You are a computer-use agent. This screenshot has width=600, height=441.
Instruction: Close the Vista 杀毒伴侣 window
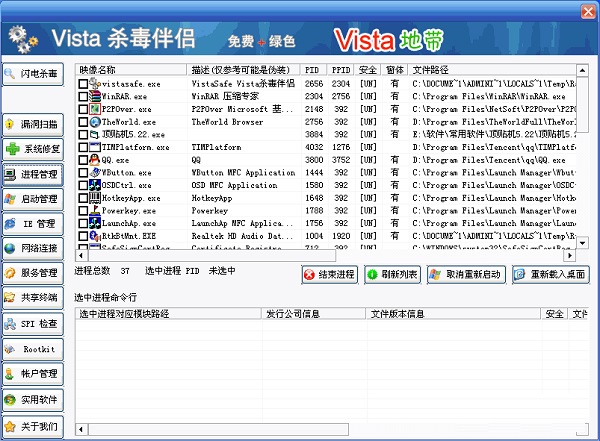[x=588, y=11]
